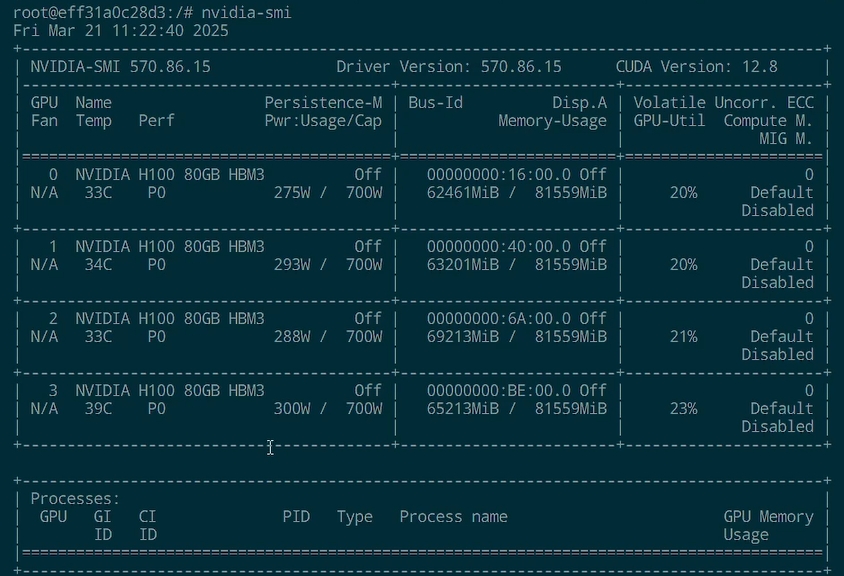This screenshot has width=844, height=576.
Task: Click the 293W power usage value
Action: click(292, 265)
